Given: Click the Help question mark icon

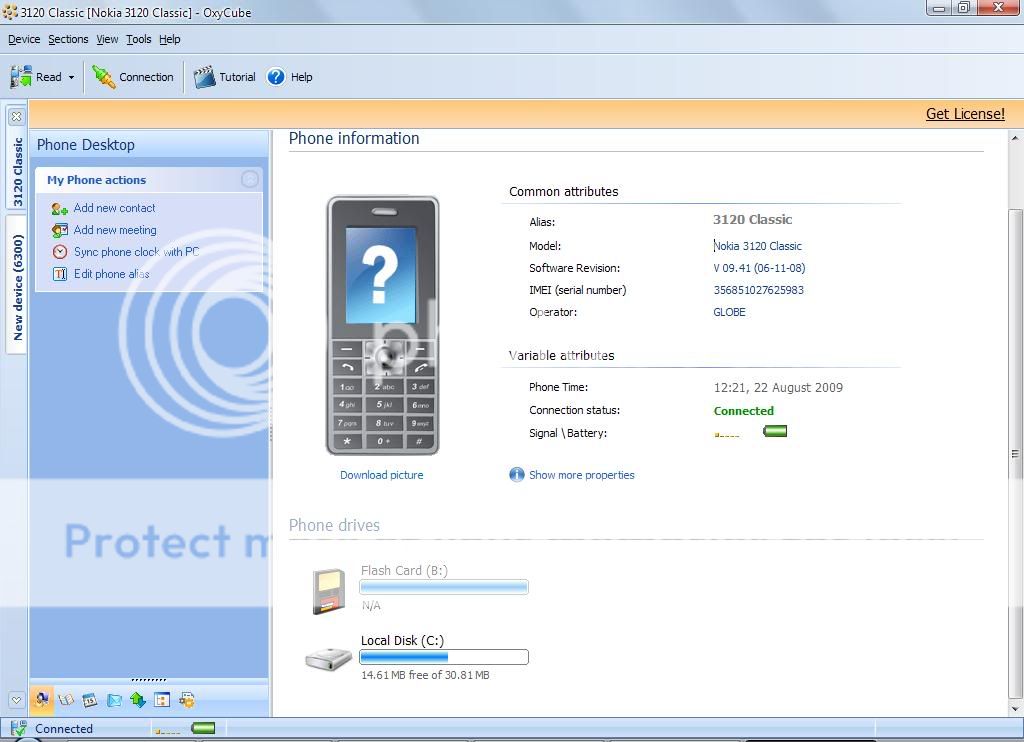Looking at the screenshot, I should (276, 77).
